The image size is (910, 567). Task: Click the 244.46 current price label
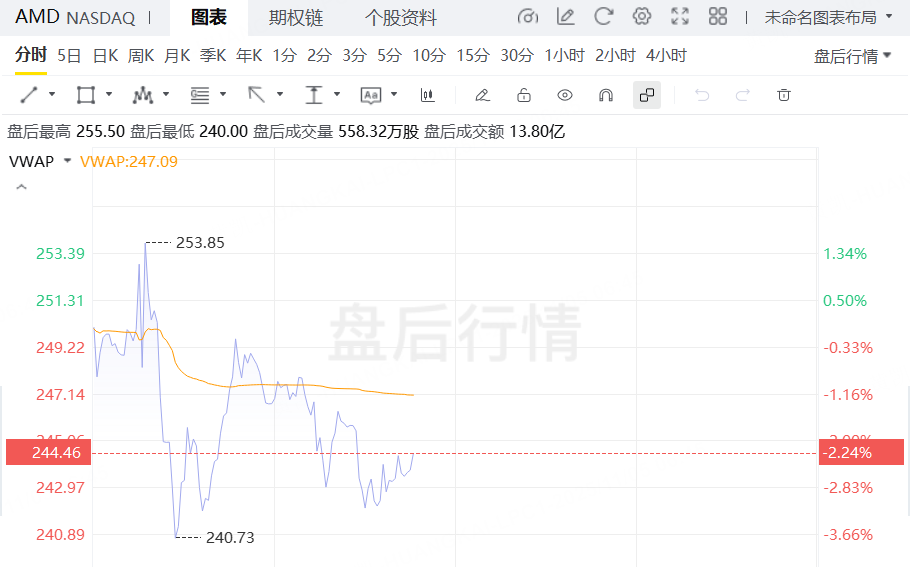[49, 452]
